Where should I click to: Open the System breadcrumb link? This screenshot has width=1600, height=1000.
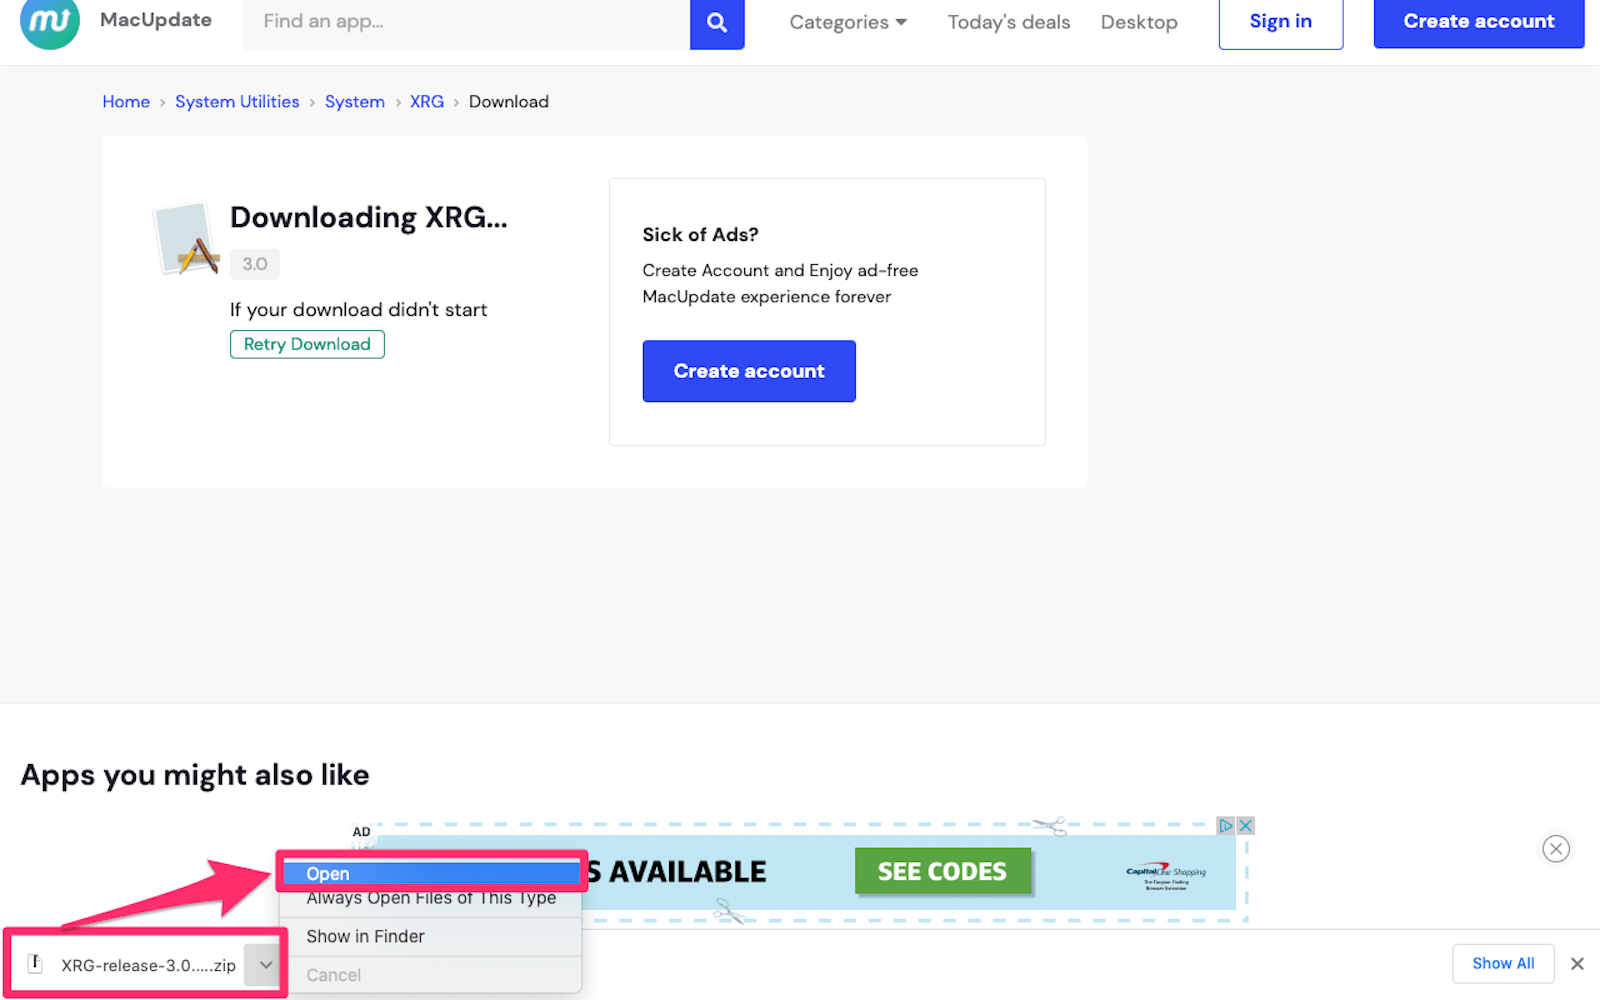click(x=355, y=102)
